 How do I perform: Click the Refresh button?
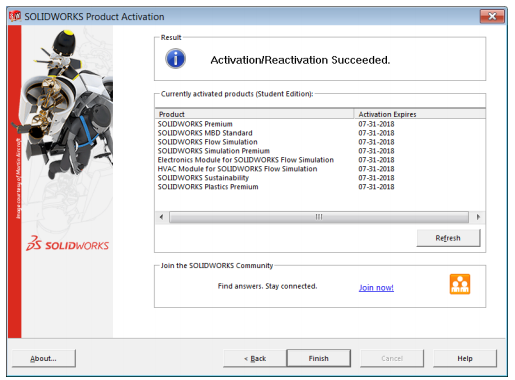pyautogui.click(x=448, y=238)
